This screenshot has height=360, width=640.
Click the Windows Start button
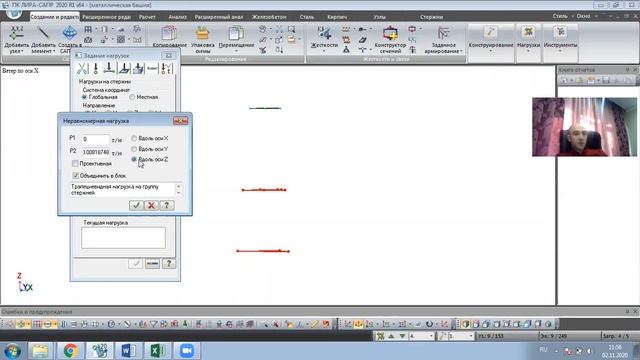(x=12, y=351)
